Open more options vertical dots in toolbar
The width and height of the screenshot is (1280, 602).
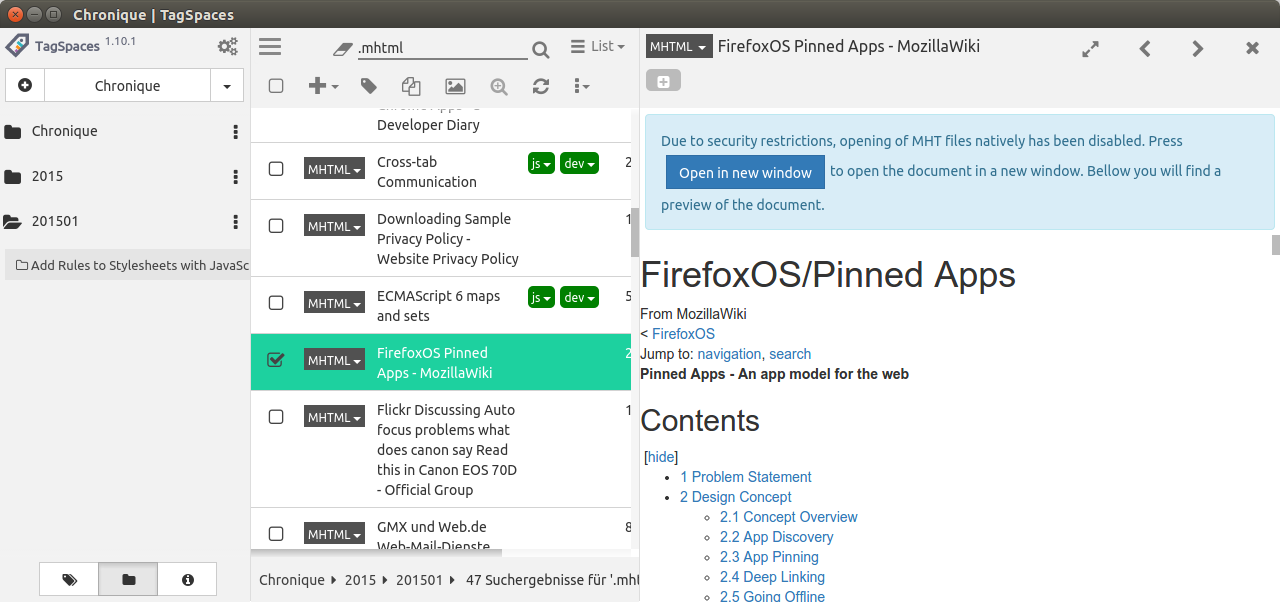point(580,86)
